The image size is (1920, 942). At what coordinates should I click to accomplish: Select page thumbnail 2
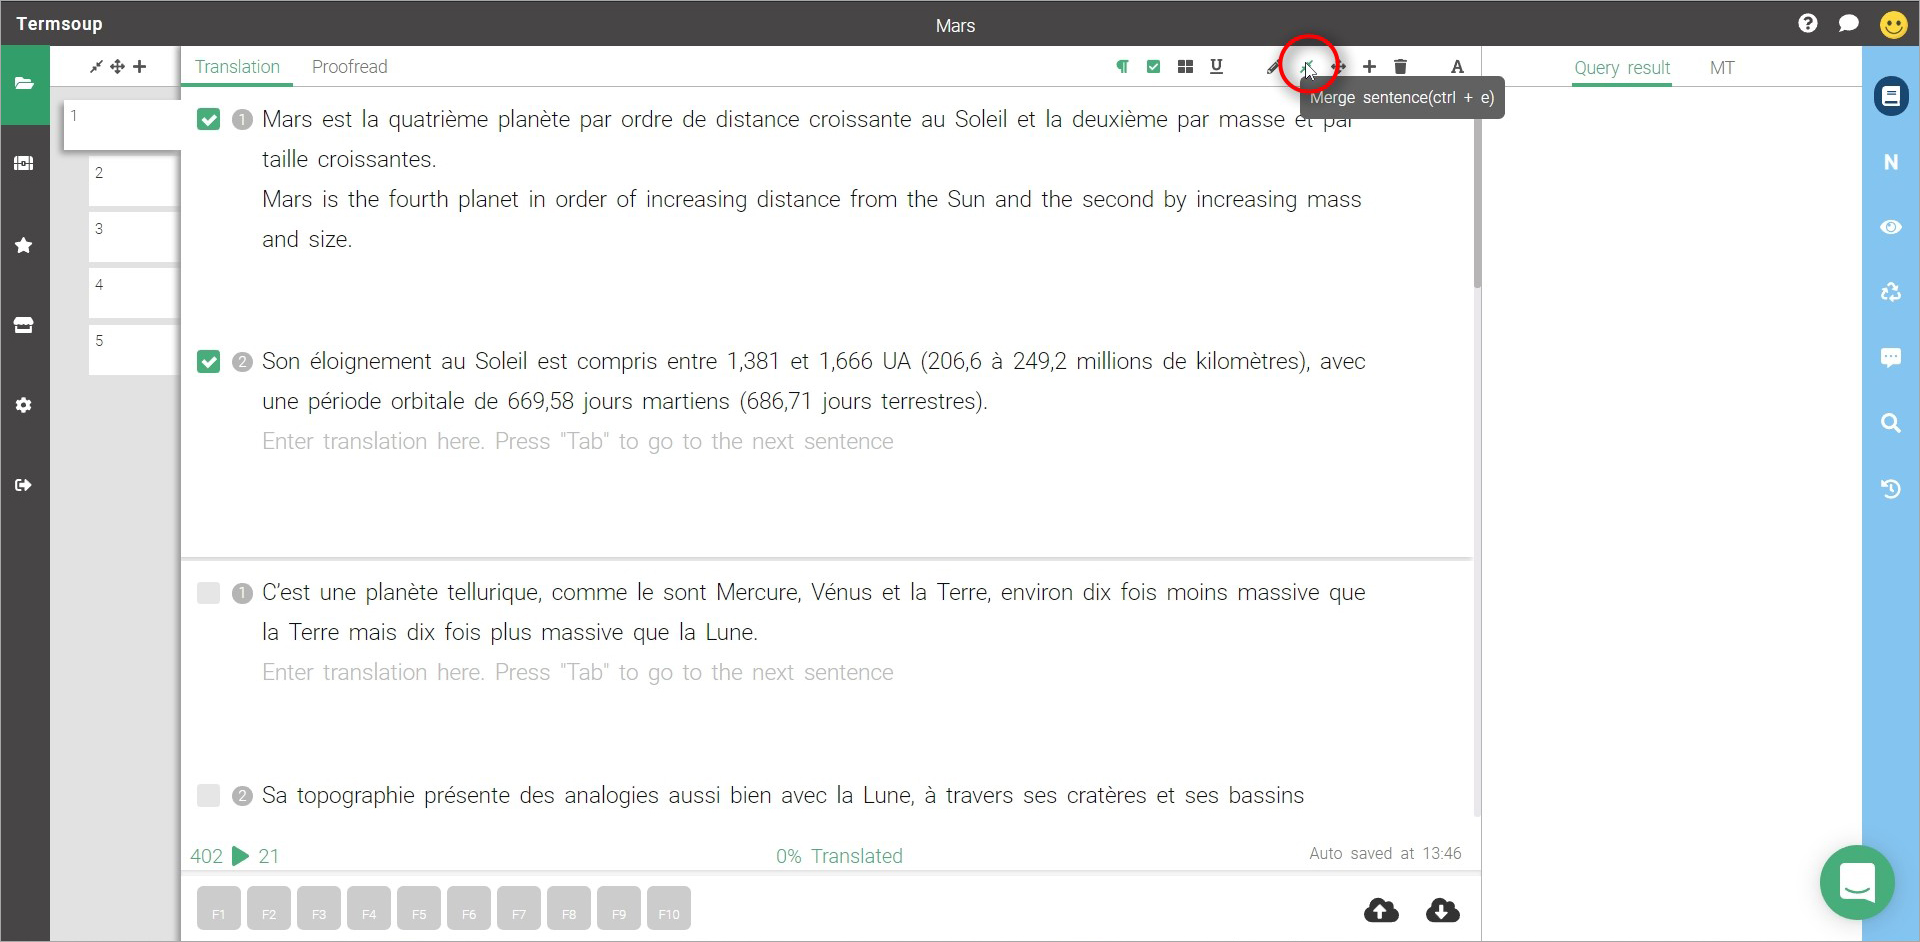[134, 181]
